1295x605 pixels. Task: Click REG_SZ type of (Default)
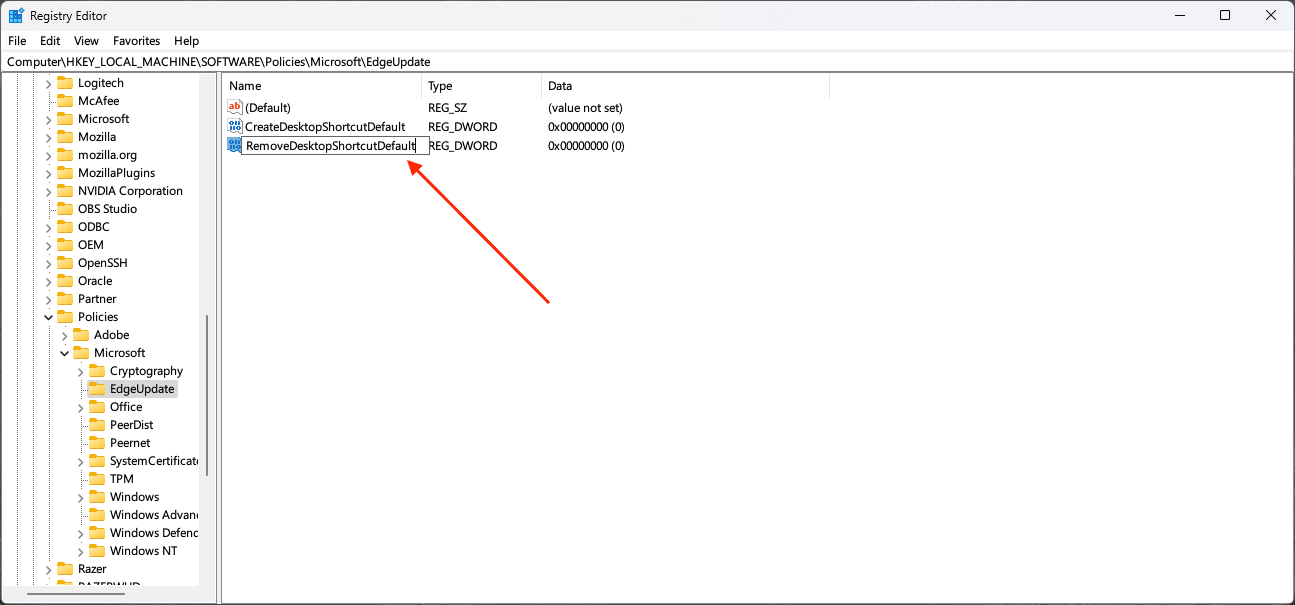[x=447, y=108]
